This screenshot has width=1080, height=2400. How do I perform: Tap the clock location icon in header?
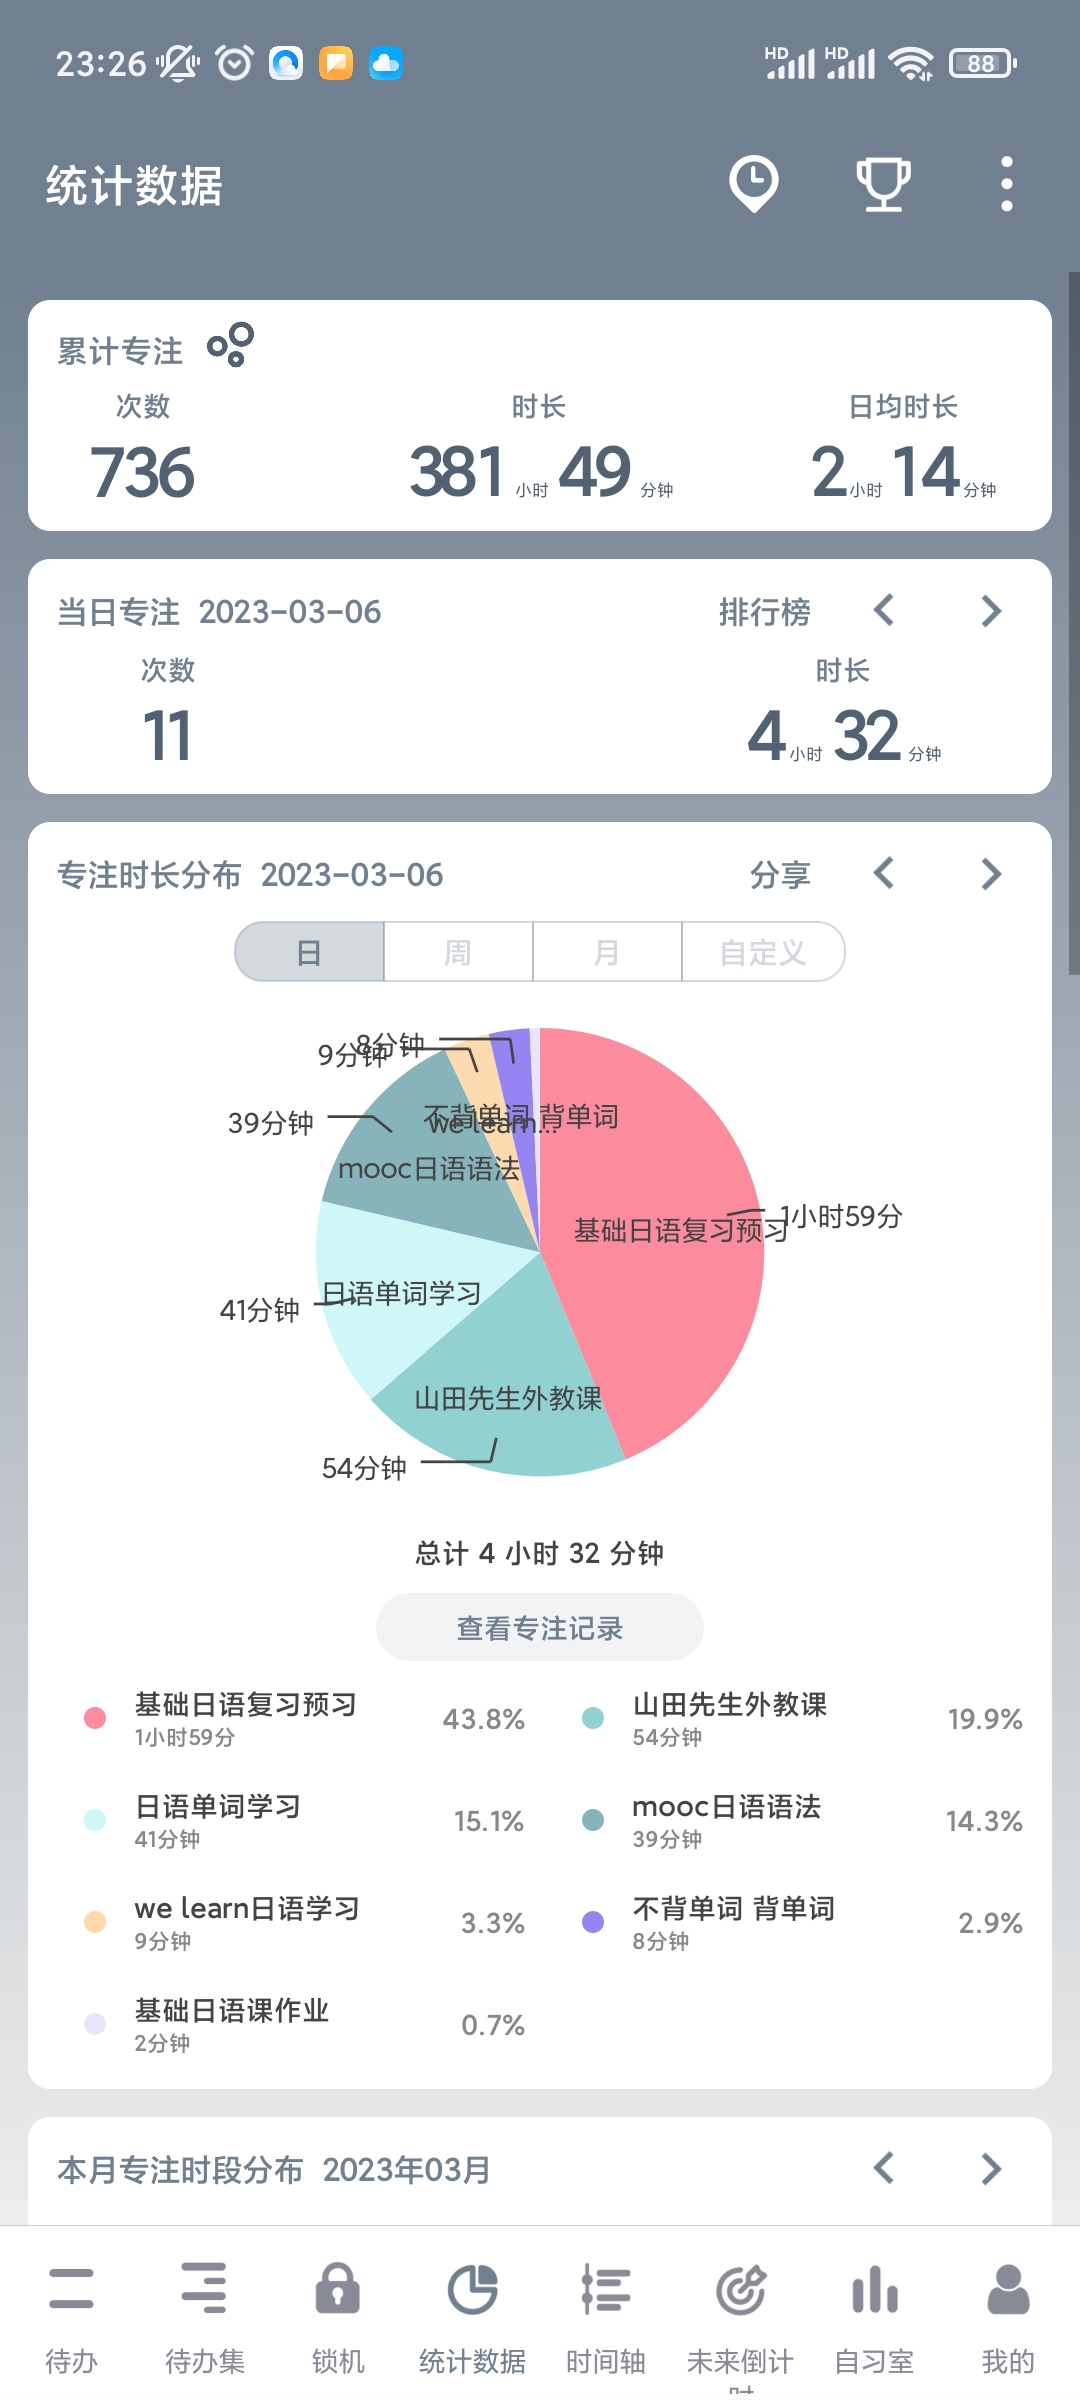click(x=753, y=184)
